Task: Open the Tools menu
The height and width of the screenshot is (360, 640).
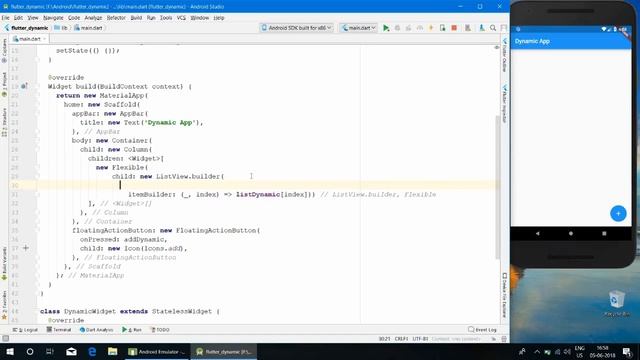Action: tap(166, 18)
